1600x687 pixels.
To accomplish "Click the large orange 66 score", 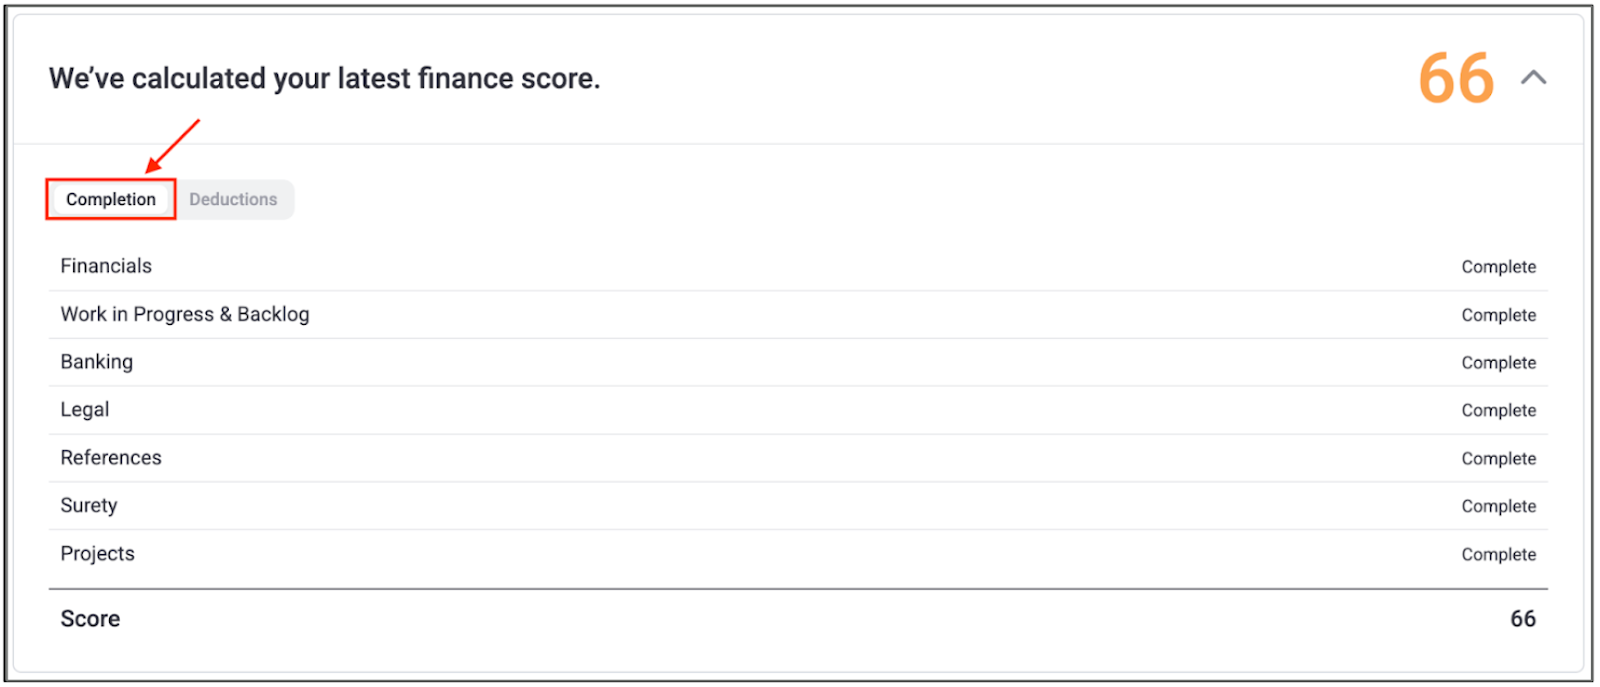I will [x=1456, y=78].
